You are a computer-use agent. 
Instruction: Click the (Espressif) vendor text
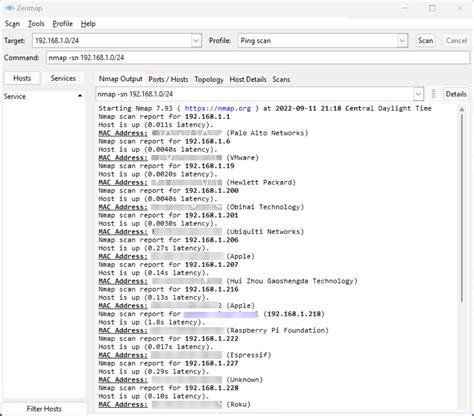(x=249, y=355)
